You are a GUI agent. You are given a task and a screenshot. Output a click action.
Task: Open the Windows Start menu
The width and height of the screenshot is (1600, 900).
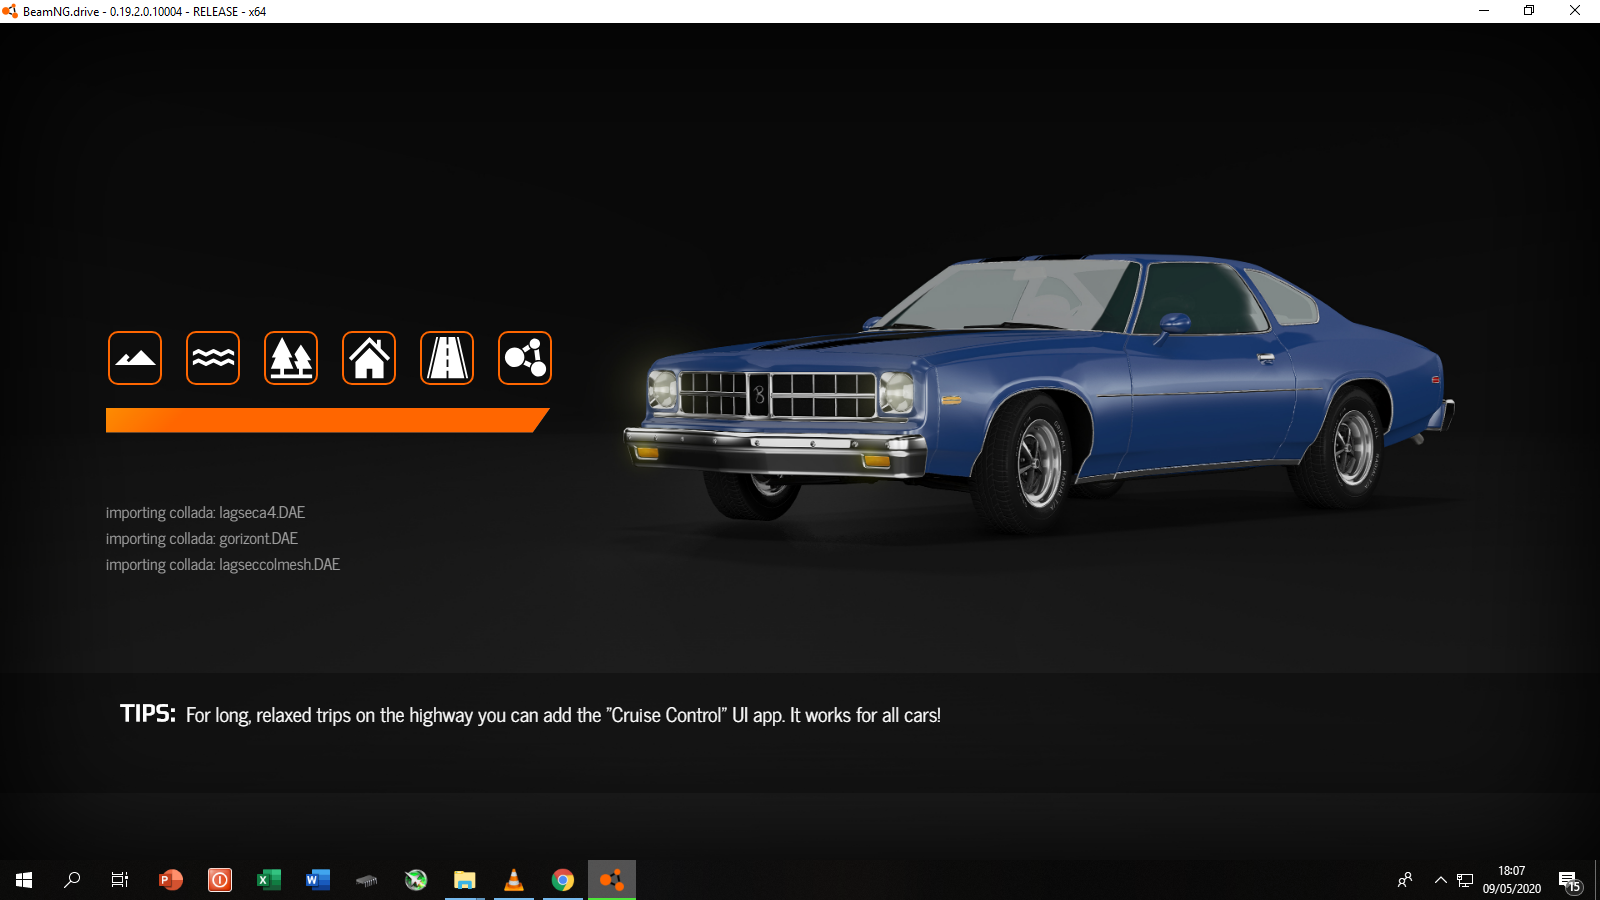[24, 880]
